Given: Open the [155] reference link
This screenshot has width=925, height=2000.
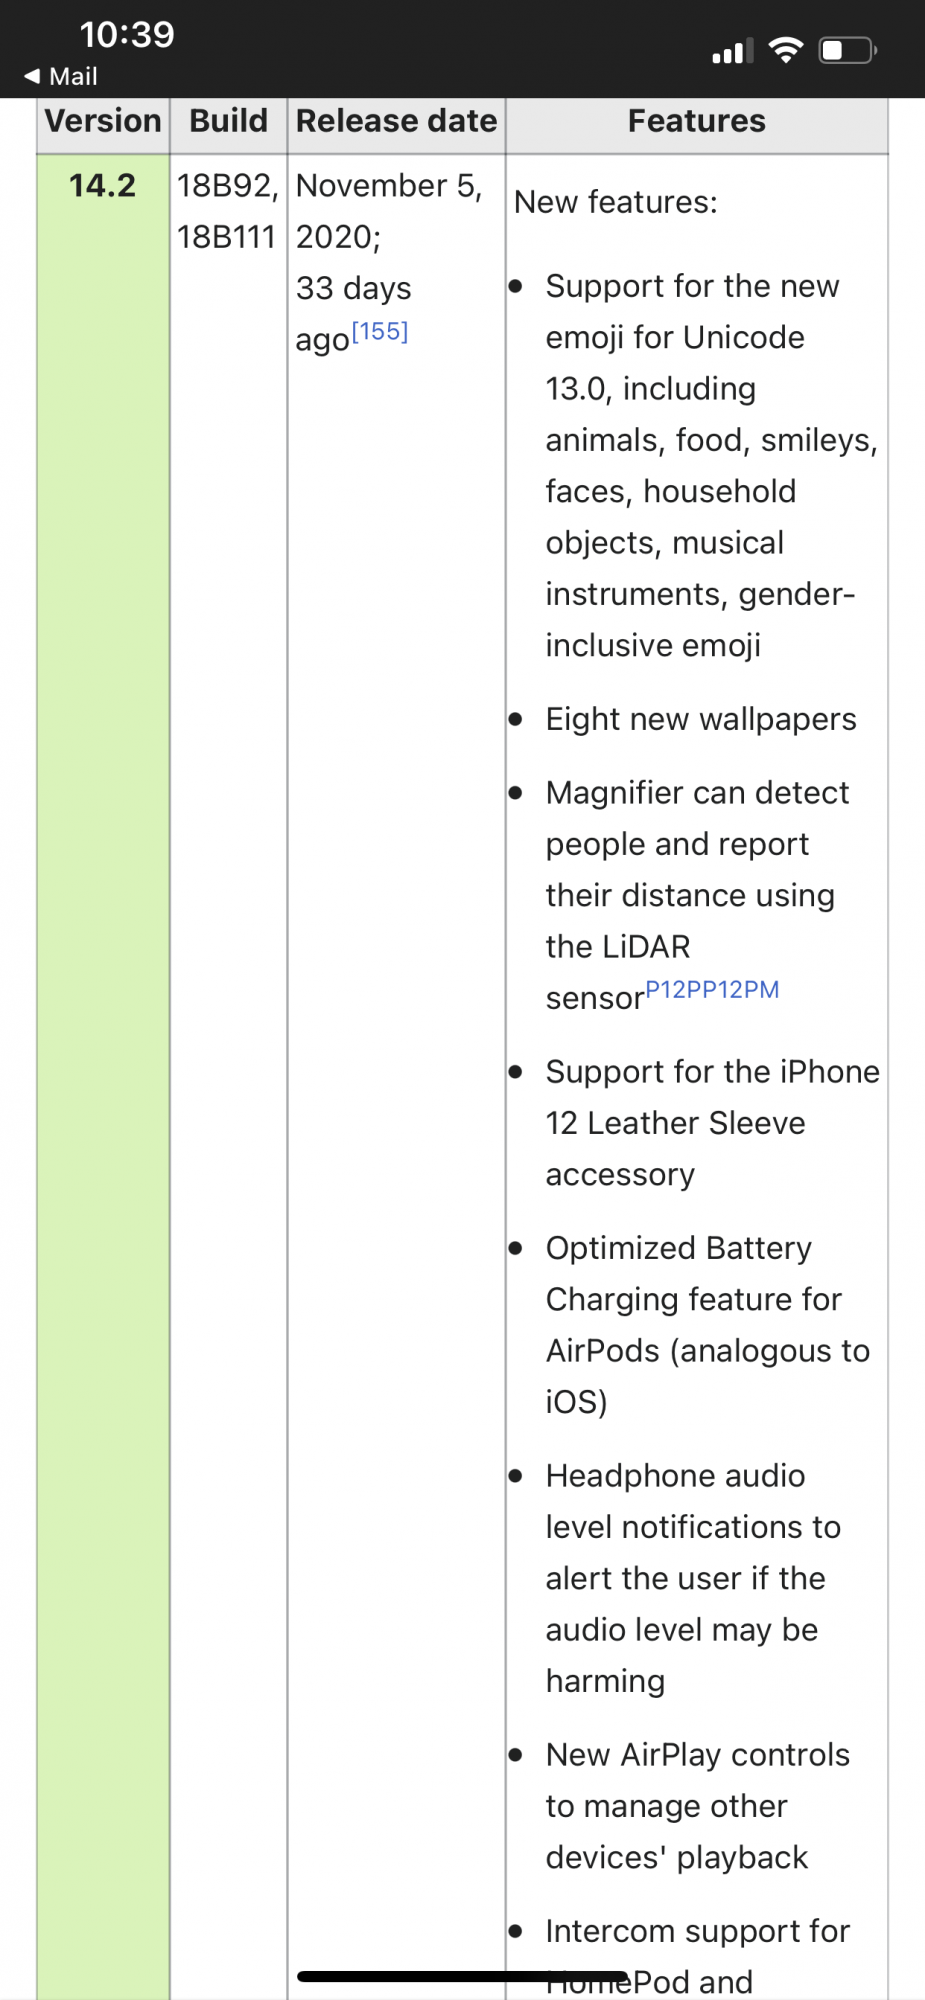Looking at the screenshot, I should point(380,332).
